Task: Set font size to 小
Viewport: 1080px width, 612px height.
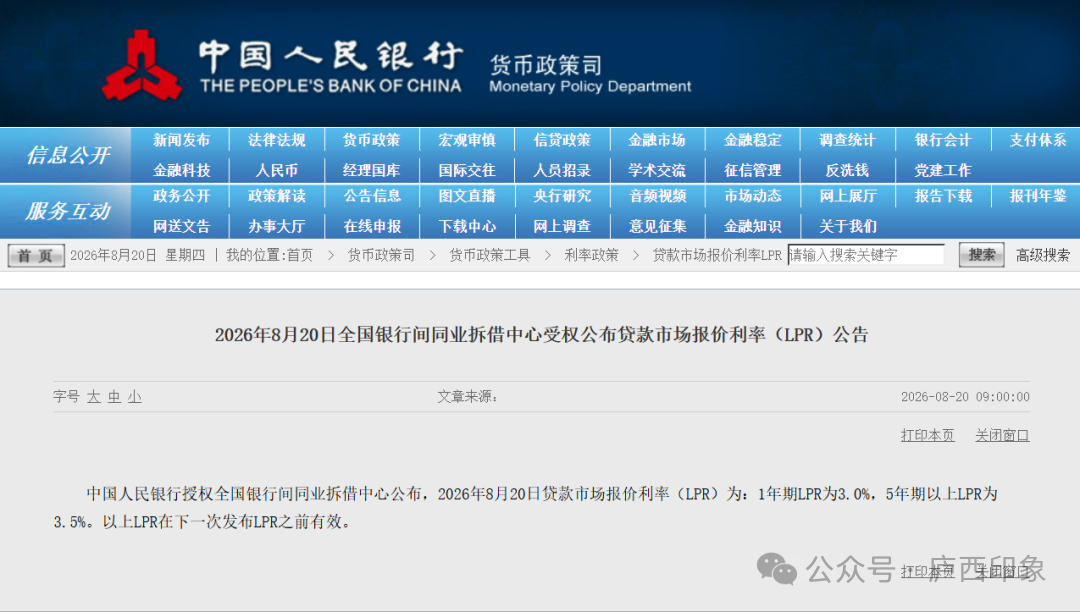Action: [x=135, y=397]
